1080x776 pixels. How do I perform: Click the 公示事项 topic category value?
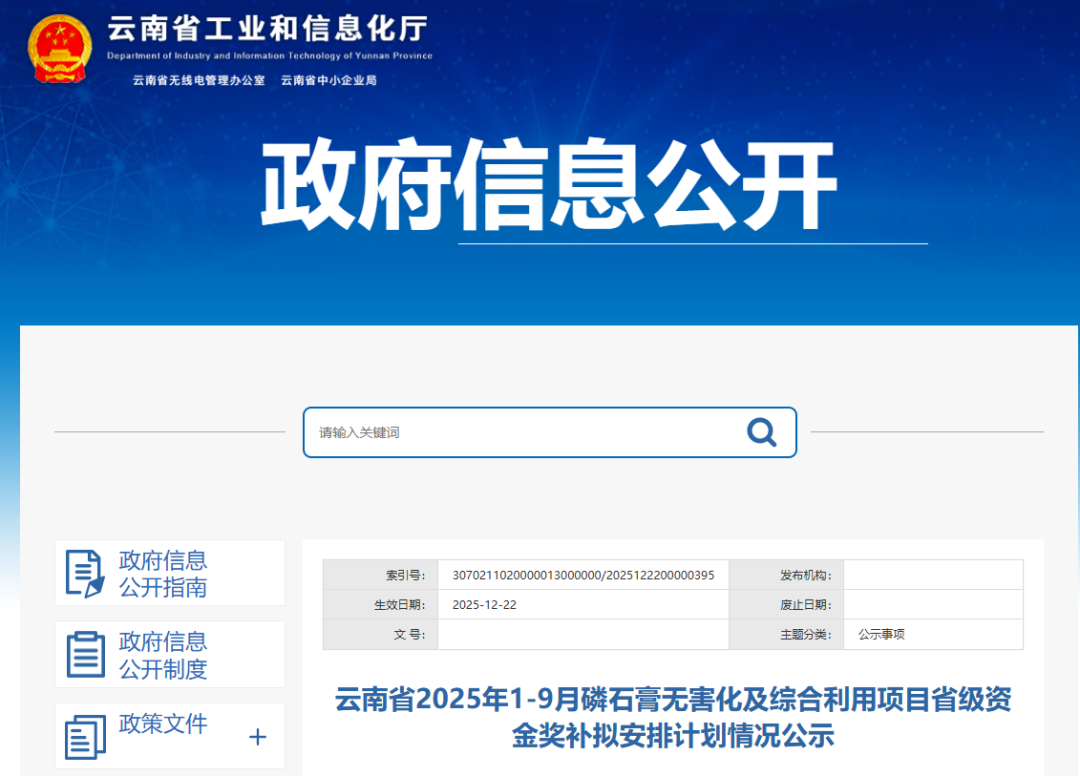point(881,634)
